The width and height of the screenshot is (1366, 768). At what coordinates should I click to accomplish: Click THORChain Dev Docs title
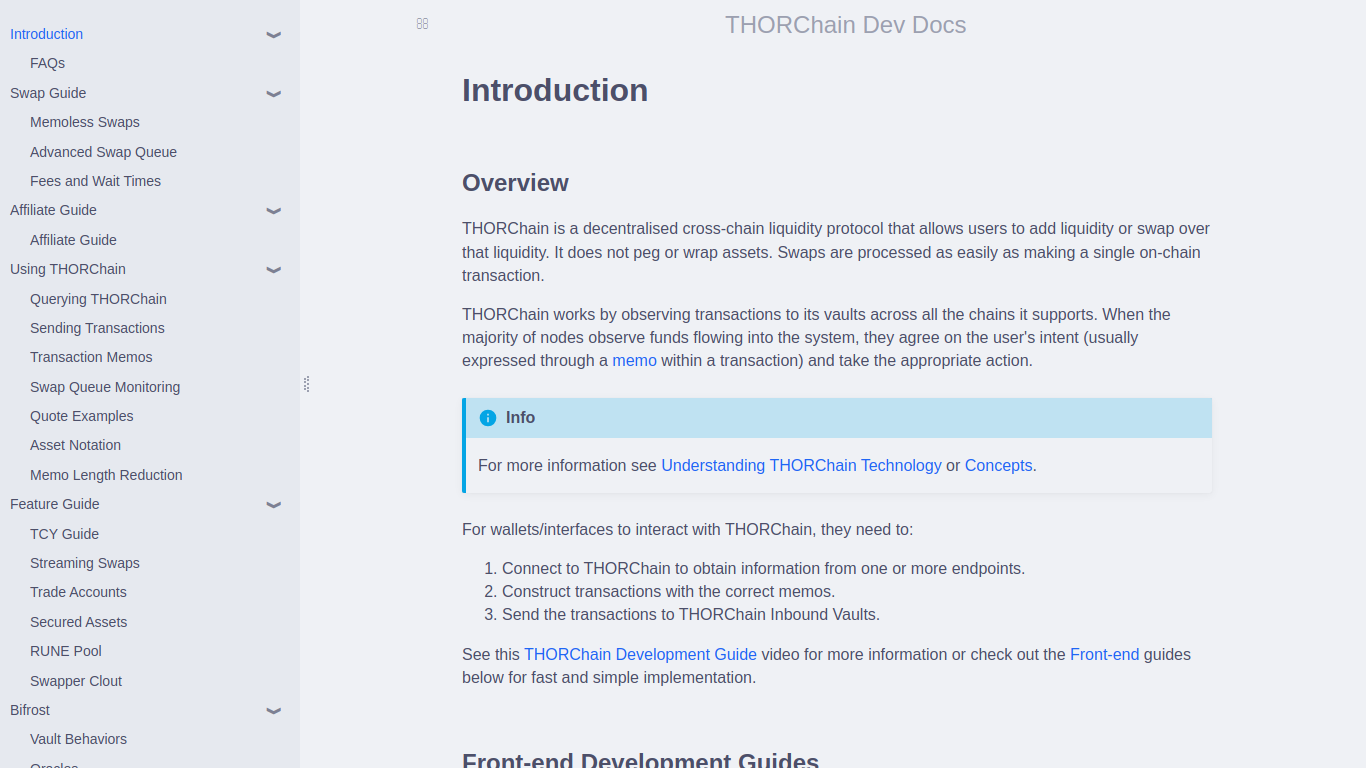845,25
